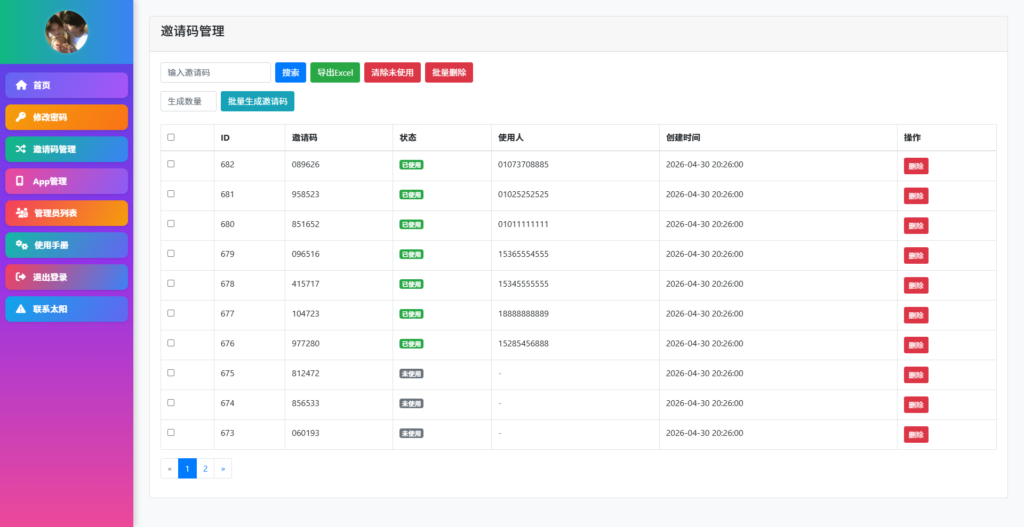
Task: Open 管理员列表 menu item
Action: tap(67, 213)
